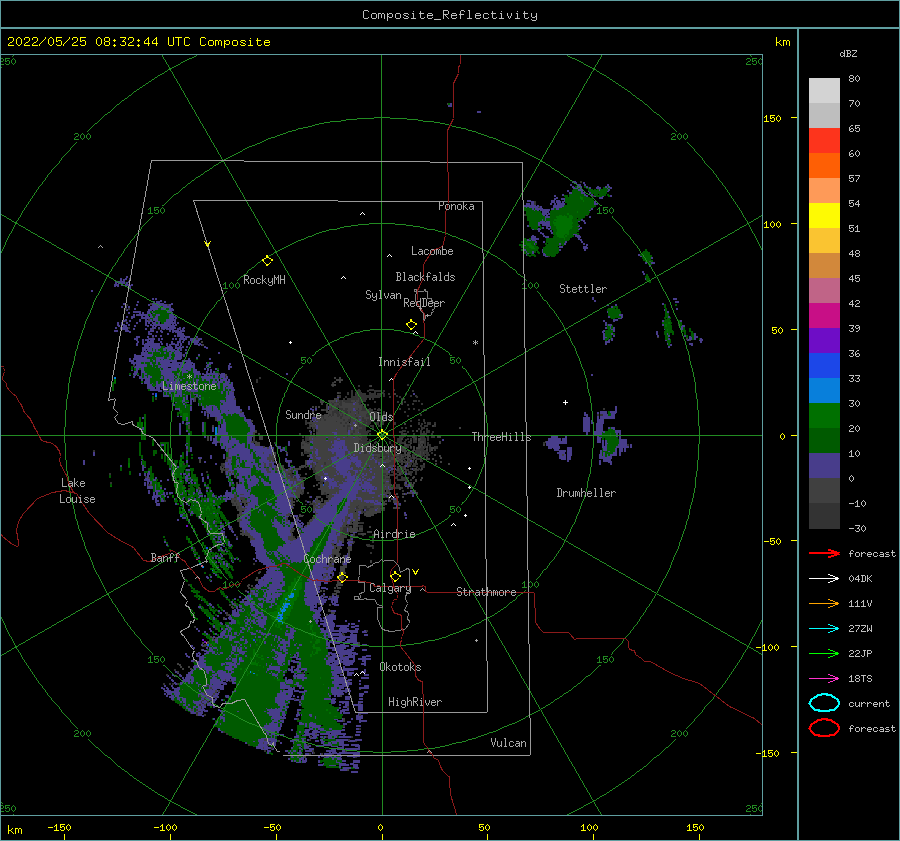Click the yellow V marker near Calgary
Image resolution: width=900 pixels, height=841 pixels.
416,572
